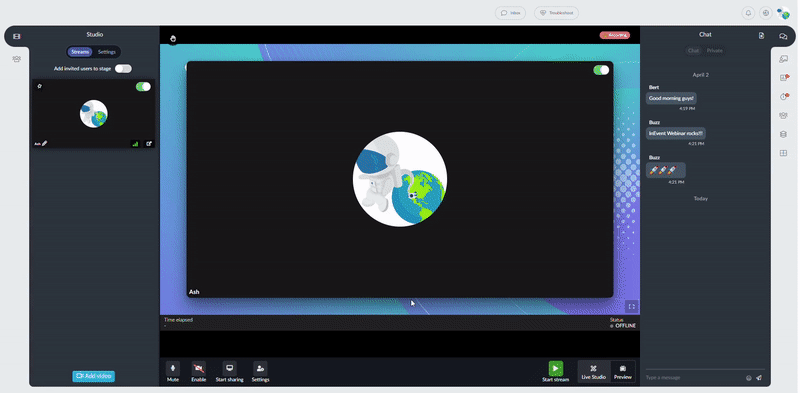800x393 pixels.
Task: Select the Preview mode
Action: (622, 372)
